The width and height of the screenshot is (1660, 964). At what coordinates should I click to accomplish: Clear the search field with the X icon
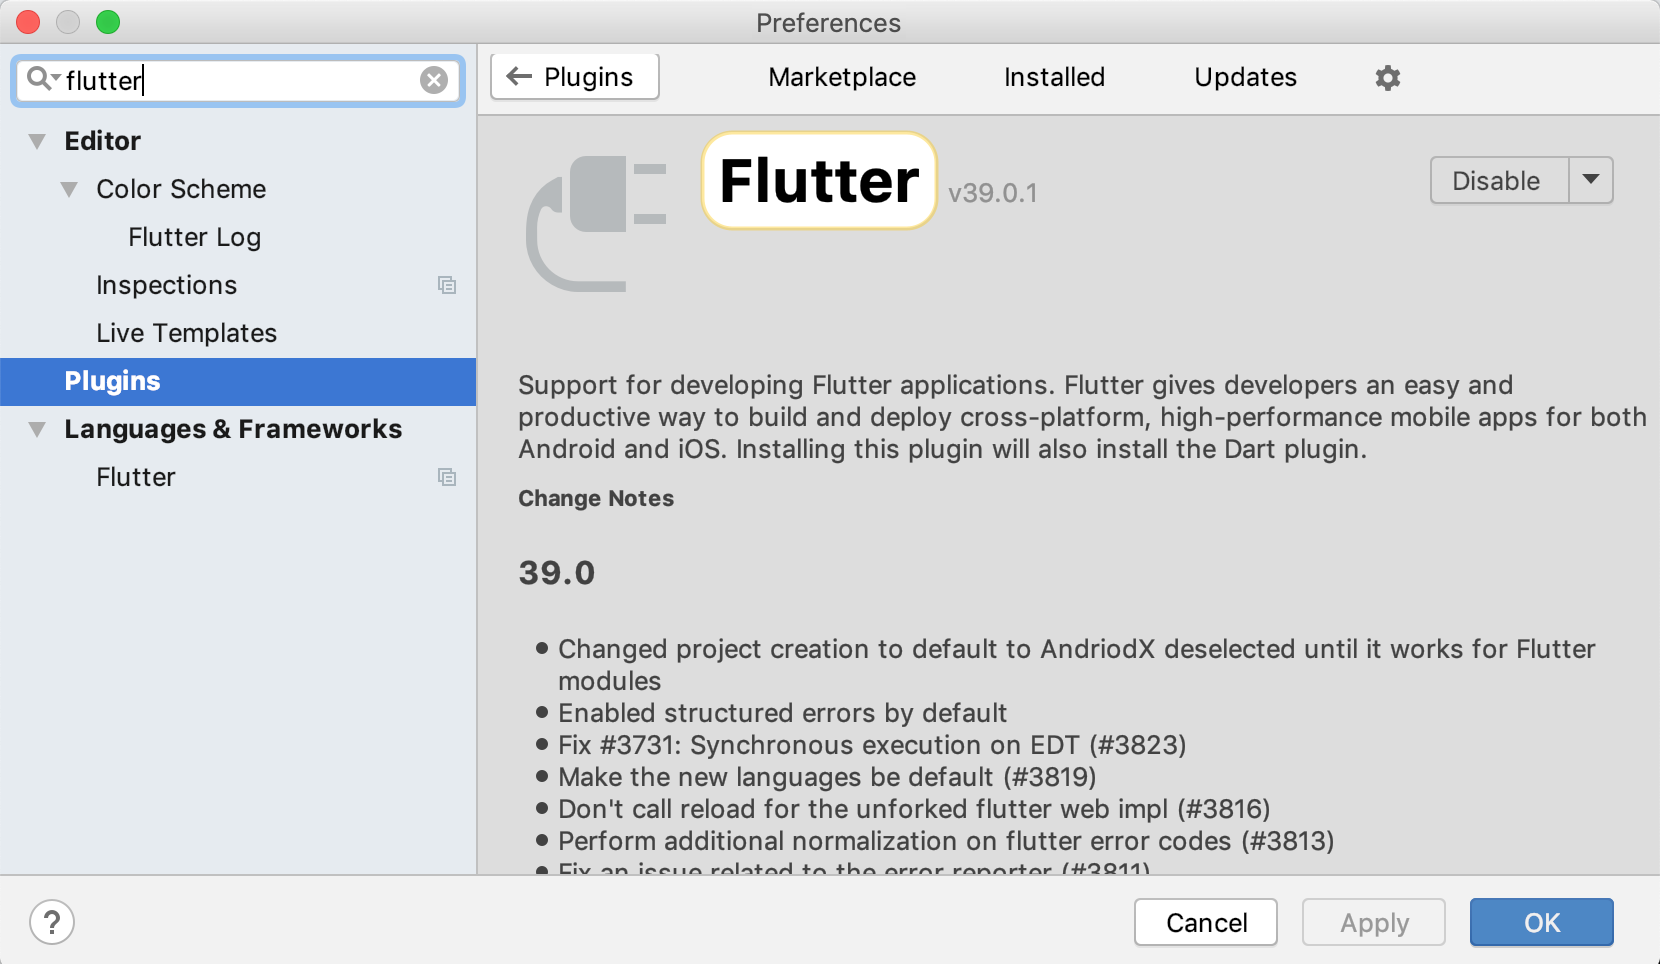tap(434, 80)
